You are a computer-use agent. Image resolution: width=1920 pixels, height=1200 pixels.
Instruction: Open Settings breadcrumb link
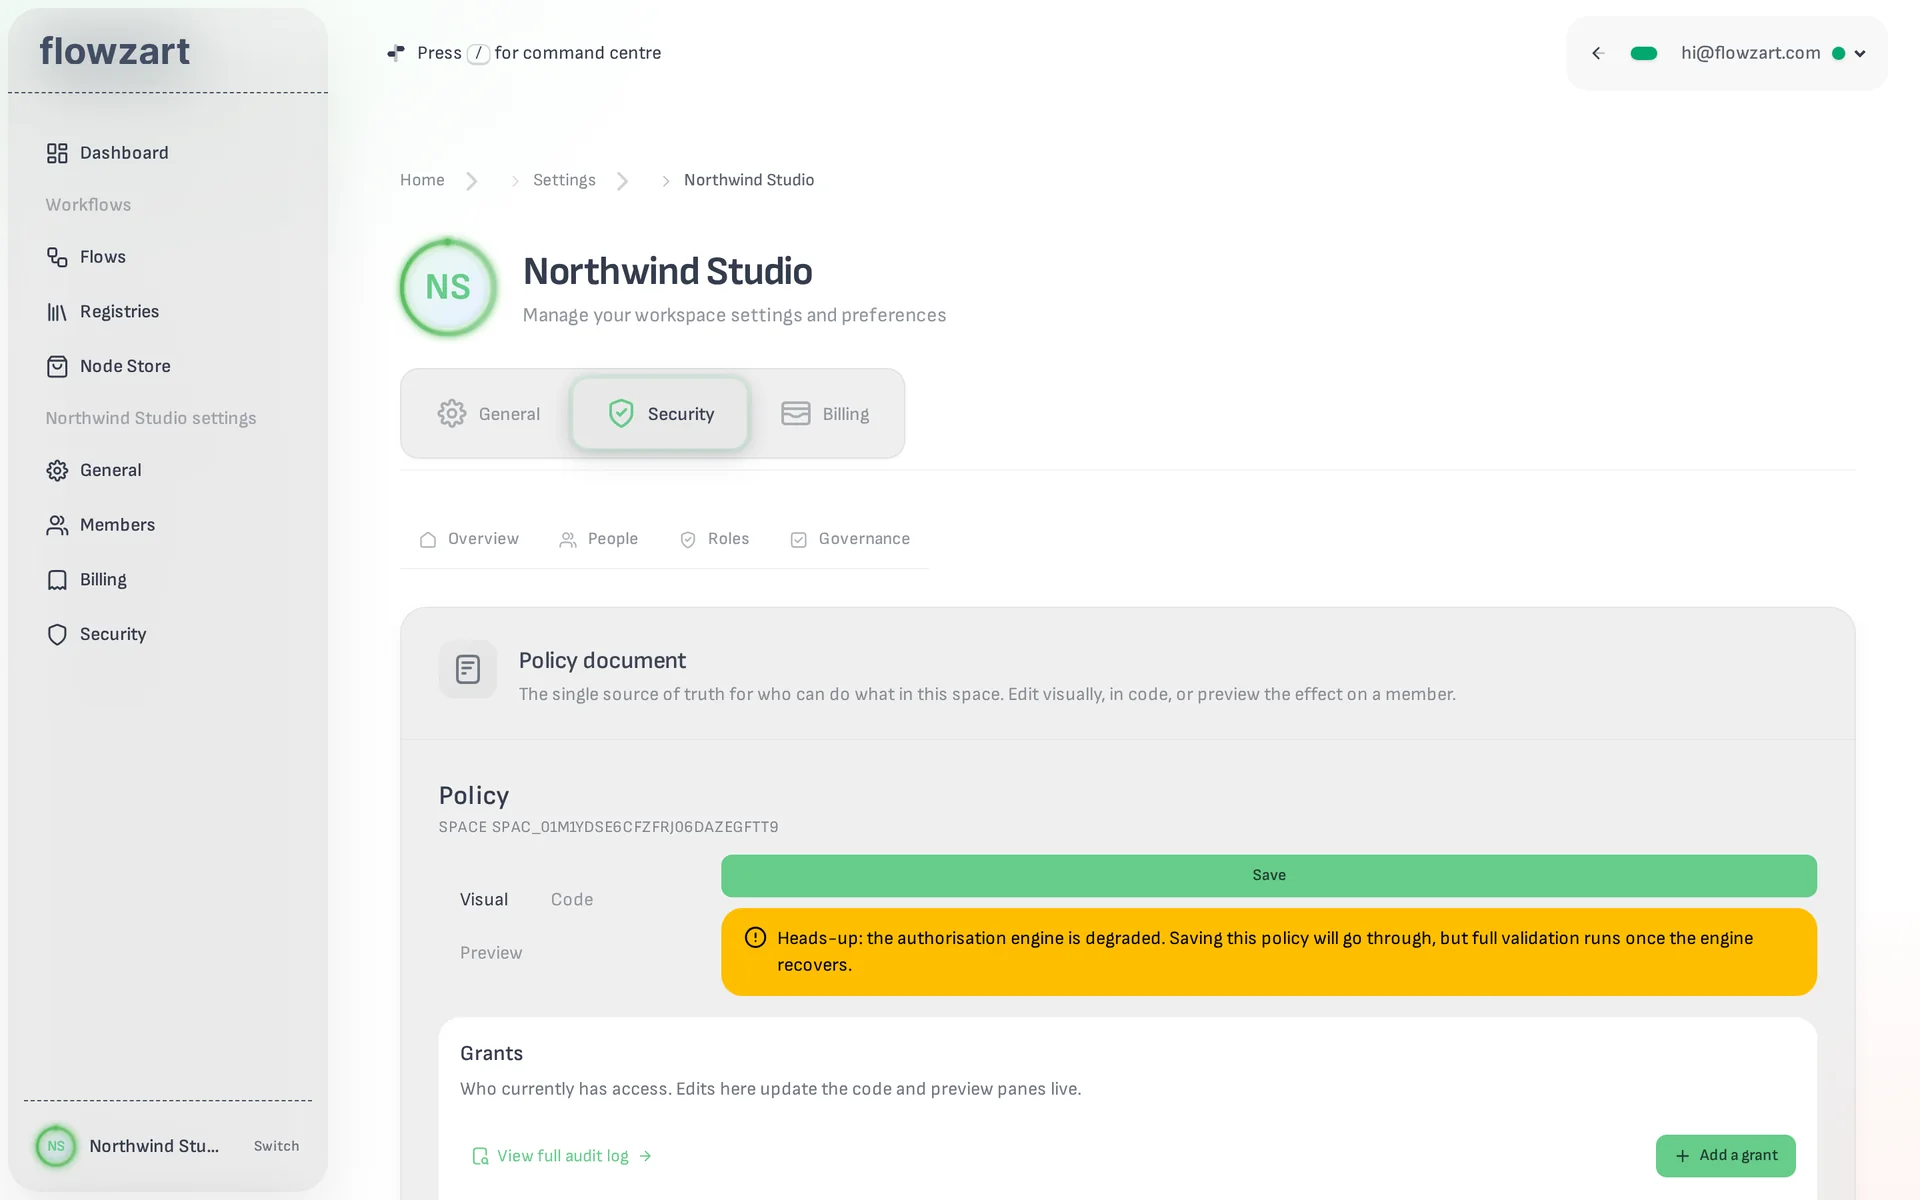564,180
